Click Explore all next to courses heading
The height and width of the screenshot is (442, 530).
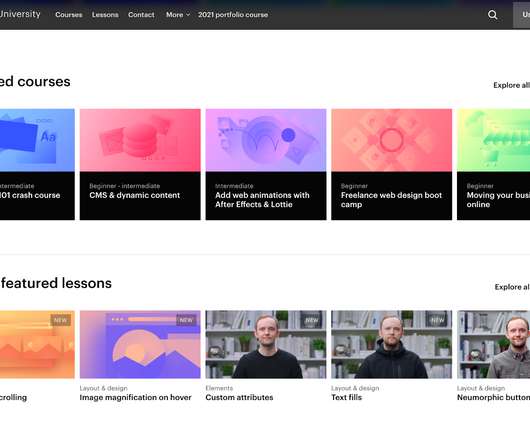511,85
